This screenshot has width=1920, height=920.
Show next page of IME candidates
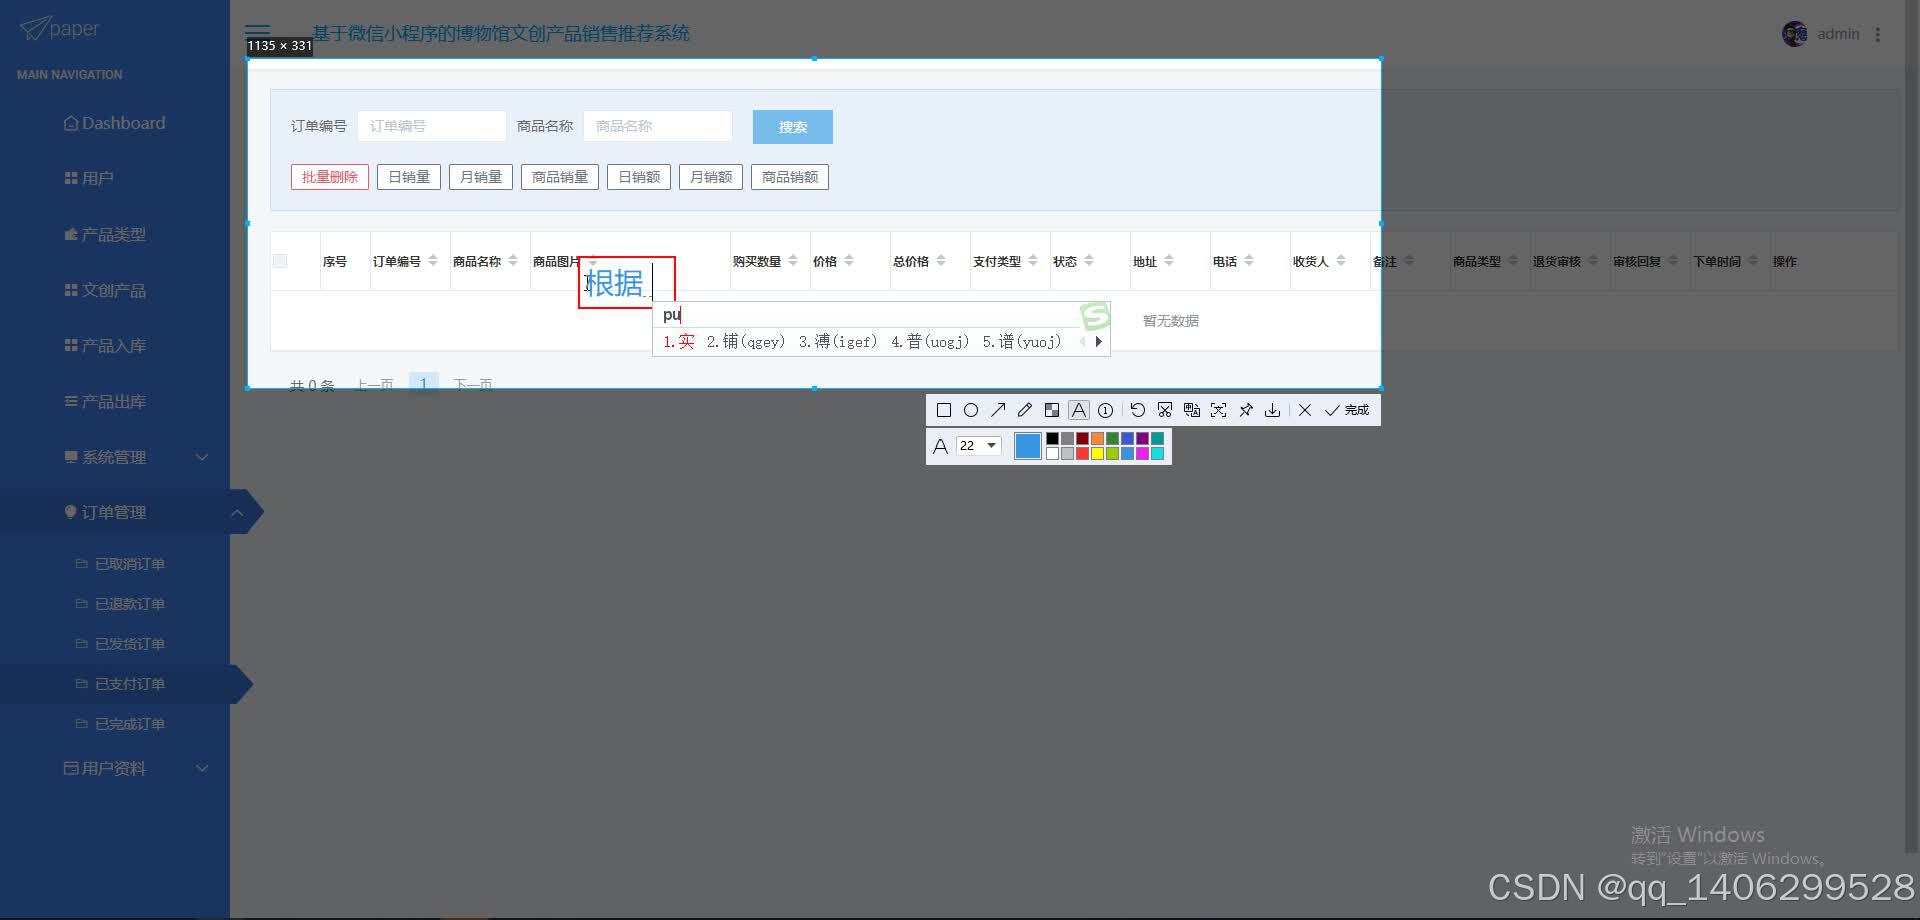coord(1099,342)
